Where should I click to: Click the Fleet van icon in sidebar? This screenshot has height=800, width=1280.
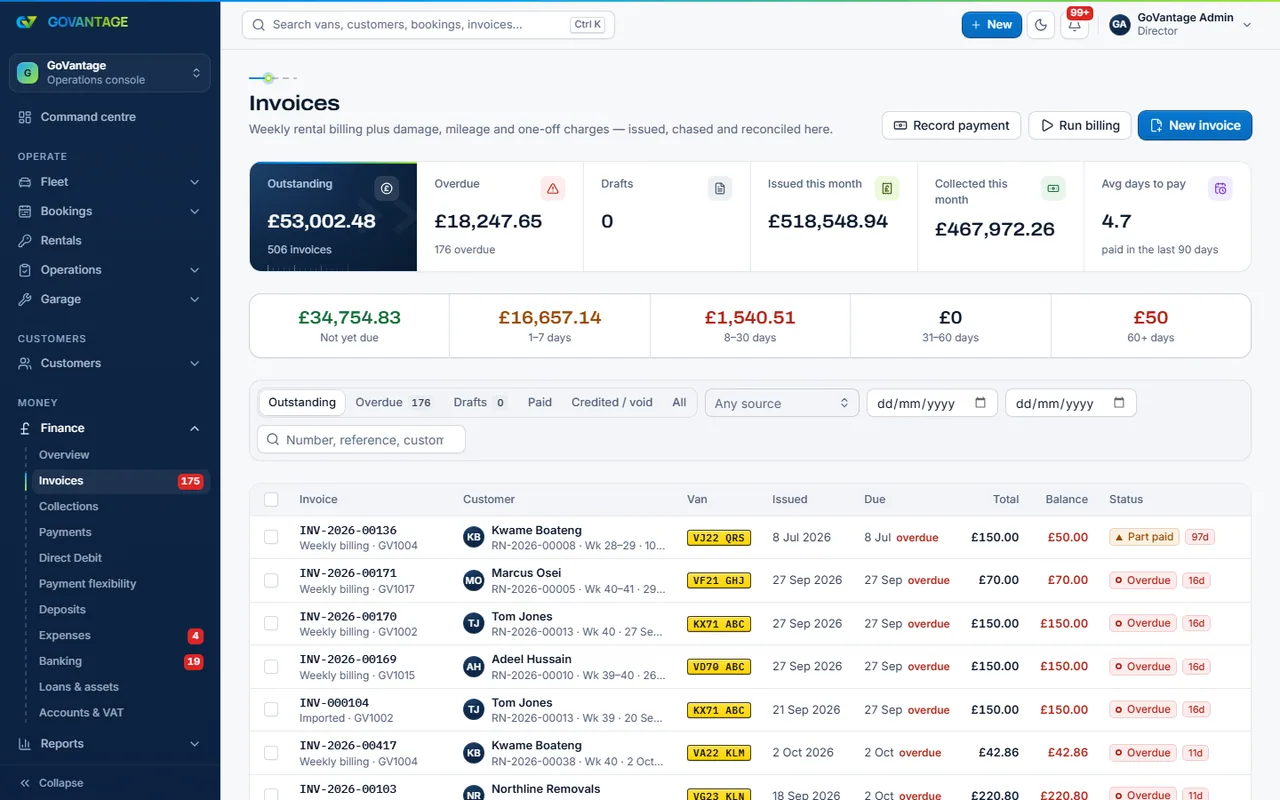coord(25,182)
